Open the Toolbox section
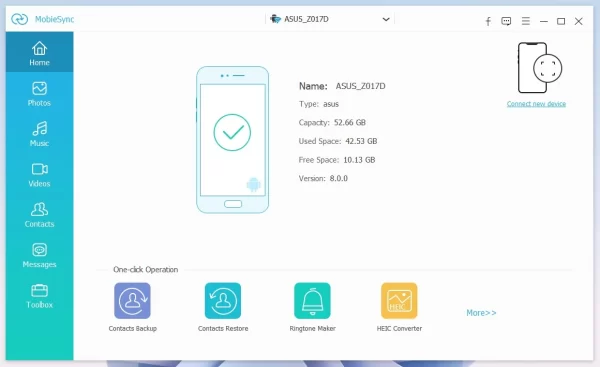The height and width of the screenshot is (367, 600). (39, 296)
